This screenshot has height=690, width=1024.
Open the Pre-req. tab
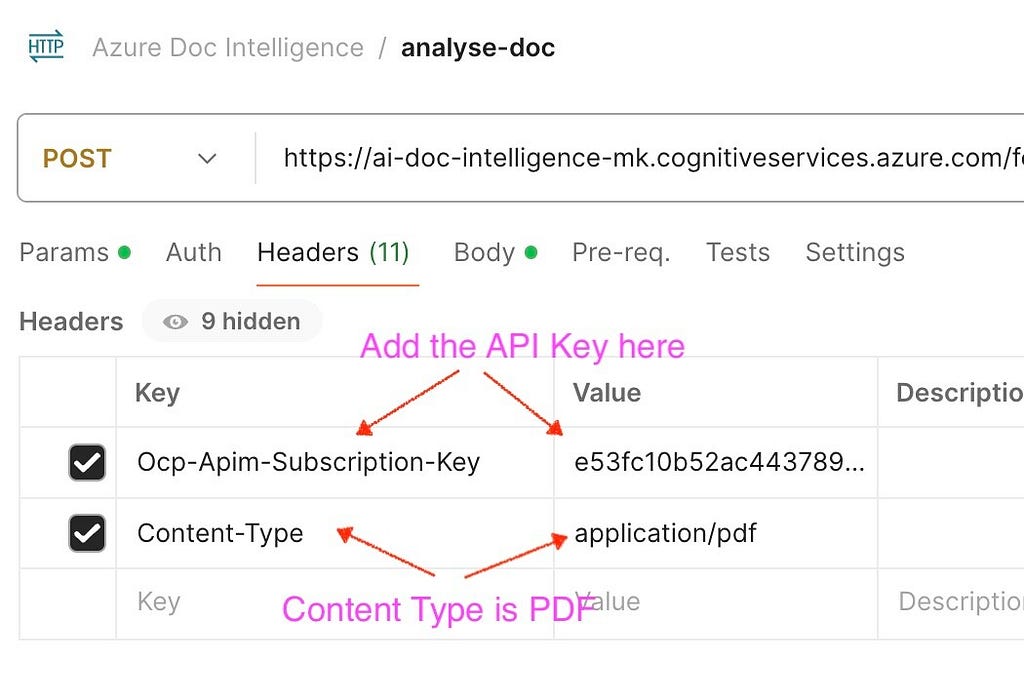(621, 253)
